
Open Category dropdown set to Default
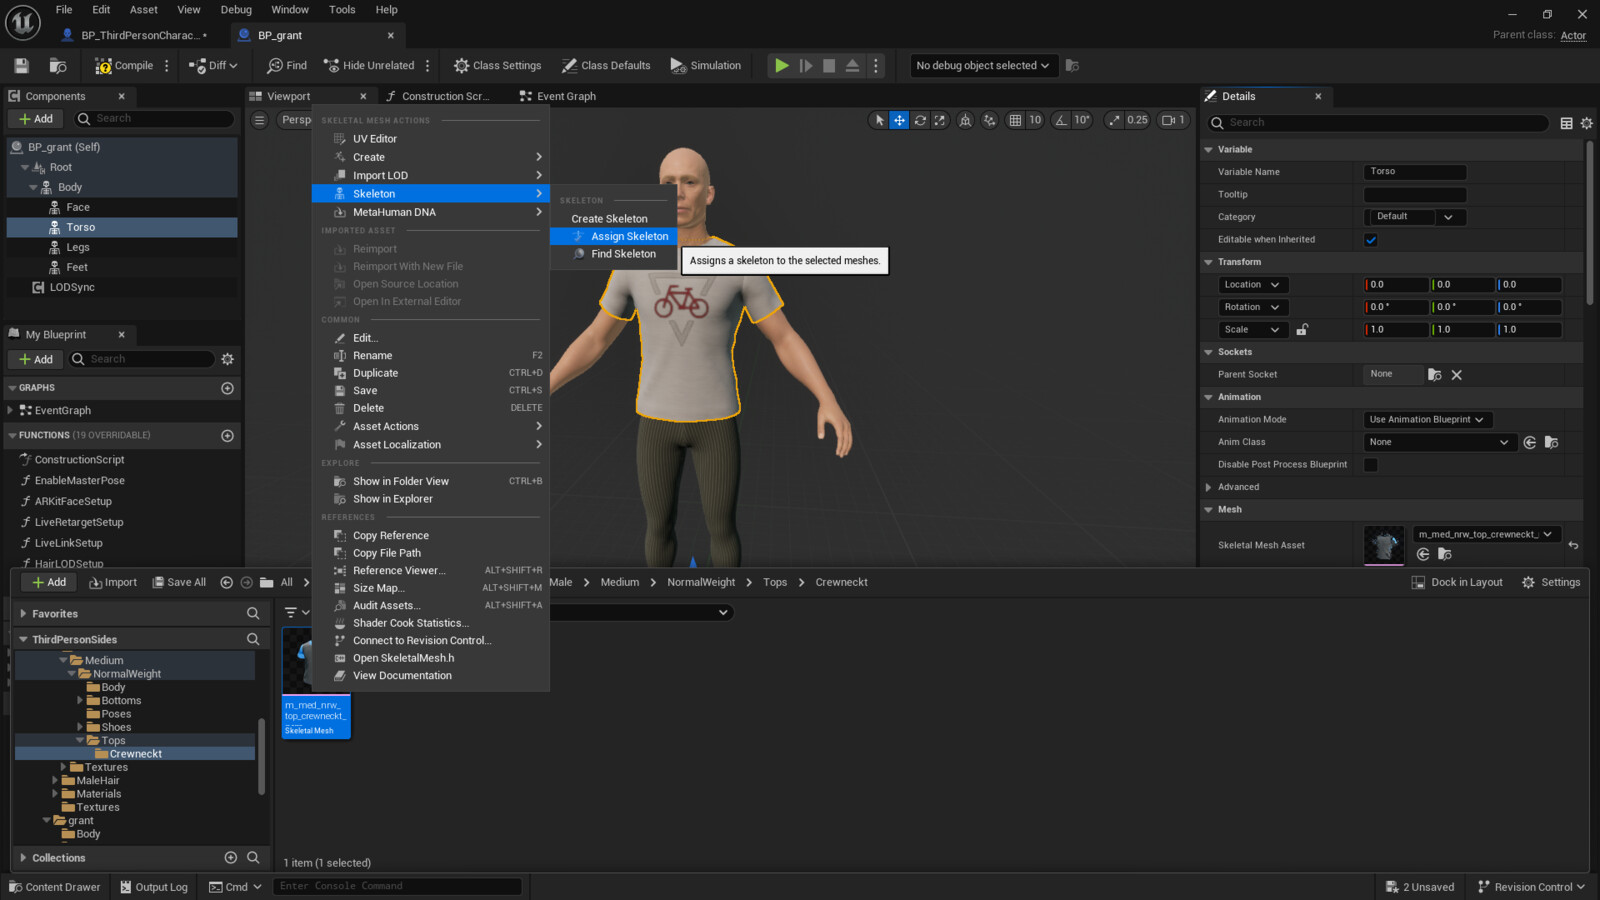1416,217
